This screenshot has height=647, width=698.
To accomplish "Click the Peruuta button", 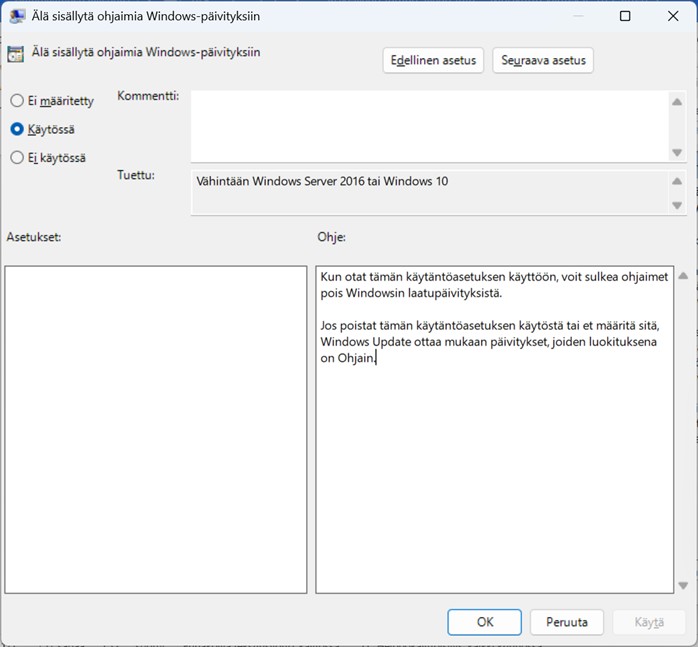I will coord(567,622).
